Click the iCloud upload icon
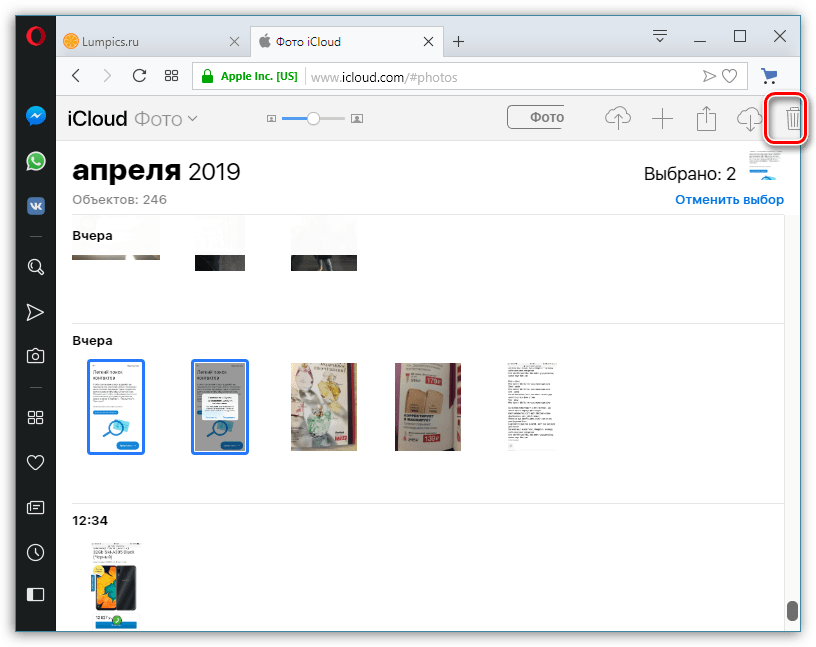Image resolution: width=816 pixels, height=647 pixels. [x=619, y=119]
